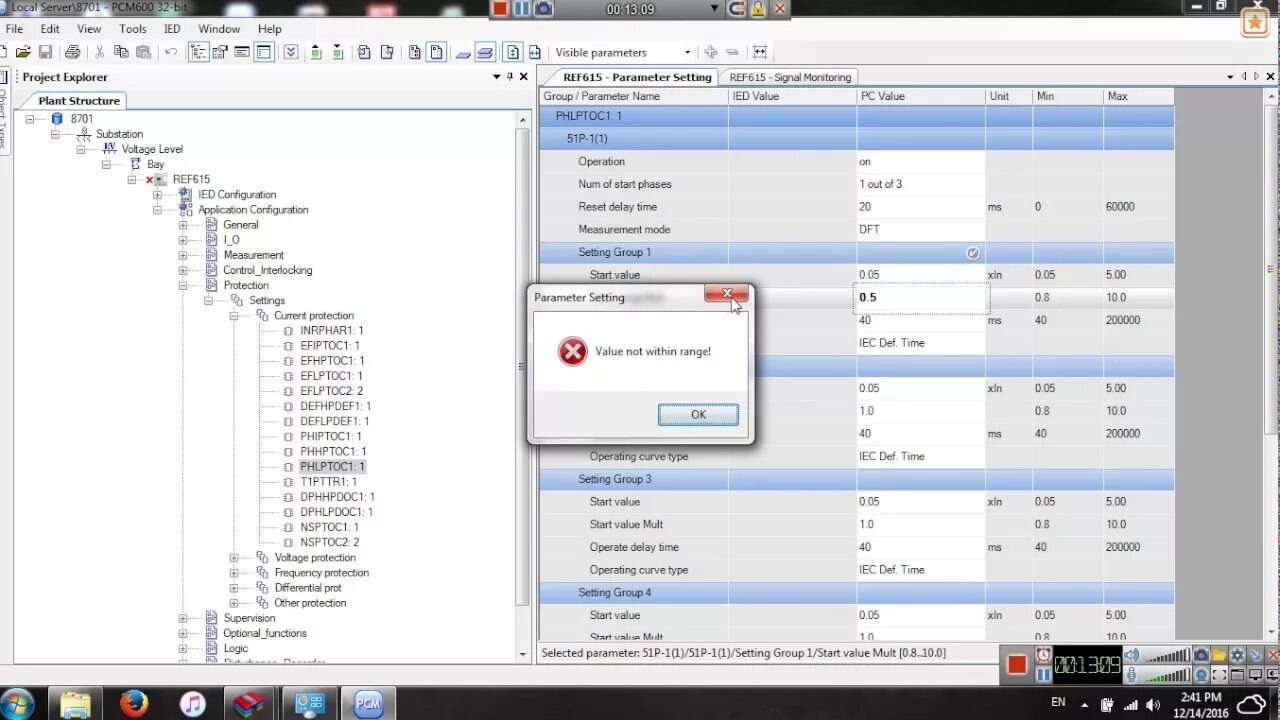Click the Operation PC Value cell showing on
The image size is (1280, 720).
pyautogui.click(x=921, y=161)
